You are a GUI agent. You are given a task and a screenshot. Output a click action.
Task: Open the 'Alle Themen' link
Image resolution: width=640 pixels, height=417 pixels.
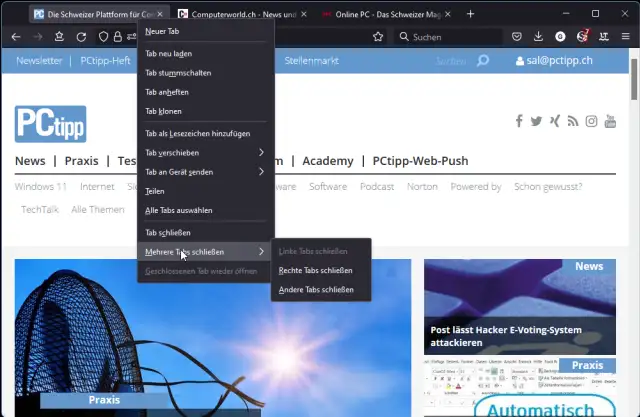click(98, 210)
